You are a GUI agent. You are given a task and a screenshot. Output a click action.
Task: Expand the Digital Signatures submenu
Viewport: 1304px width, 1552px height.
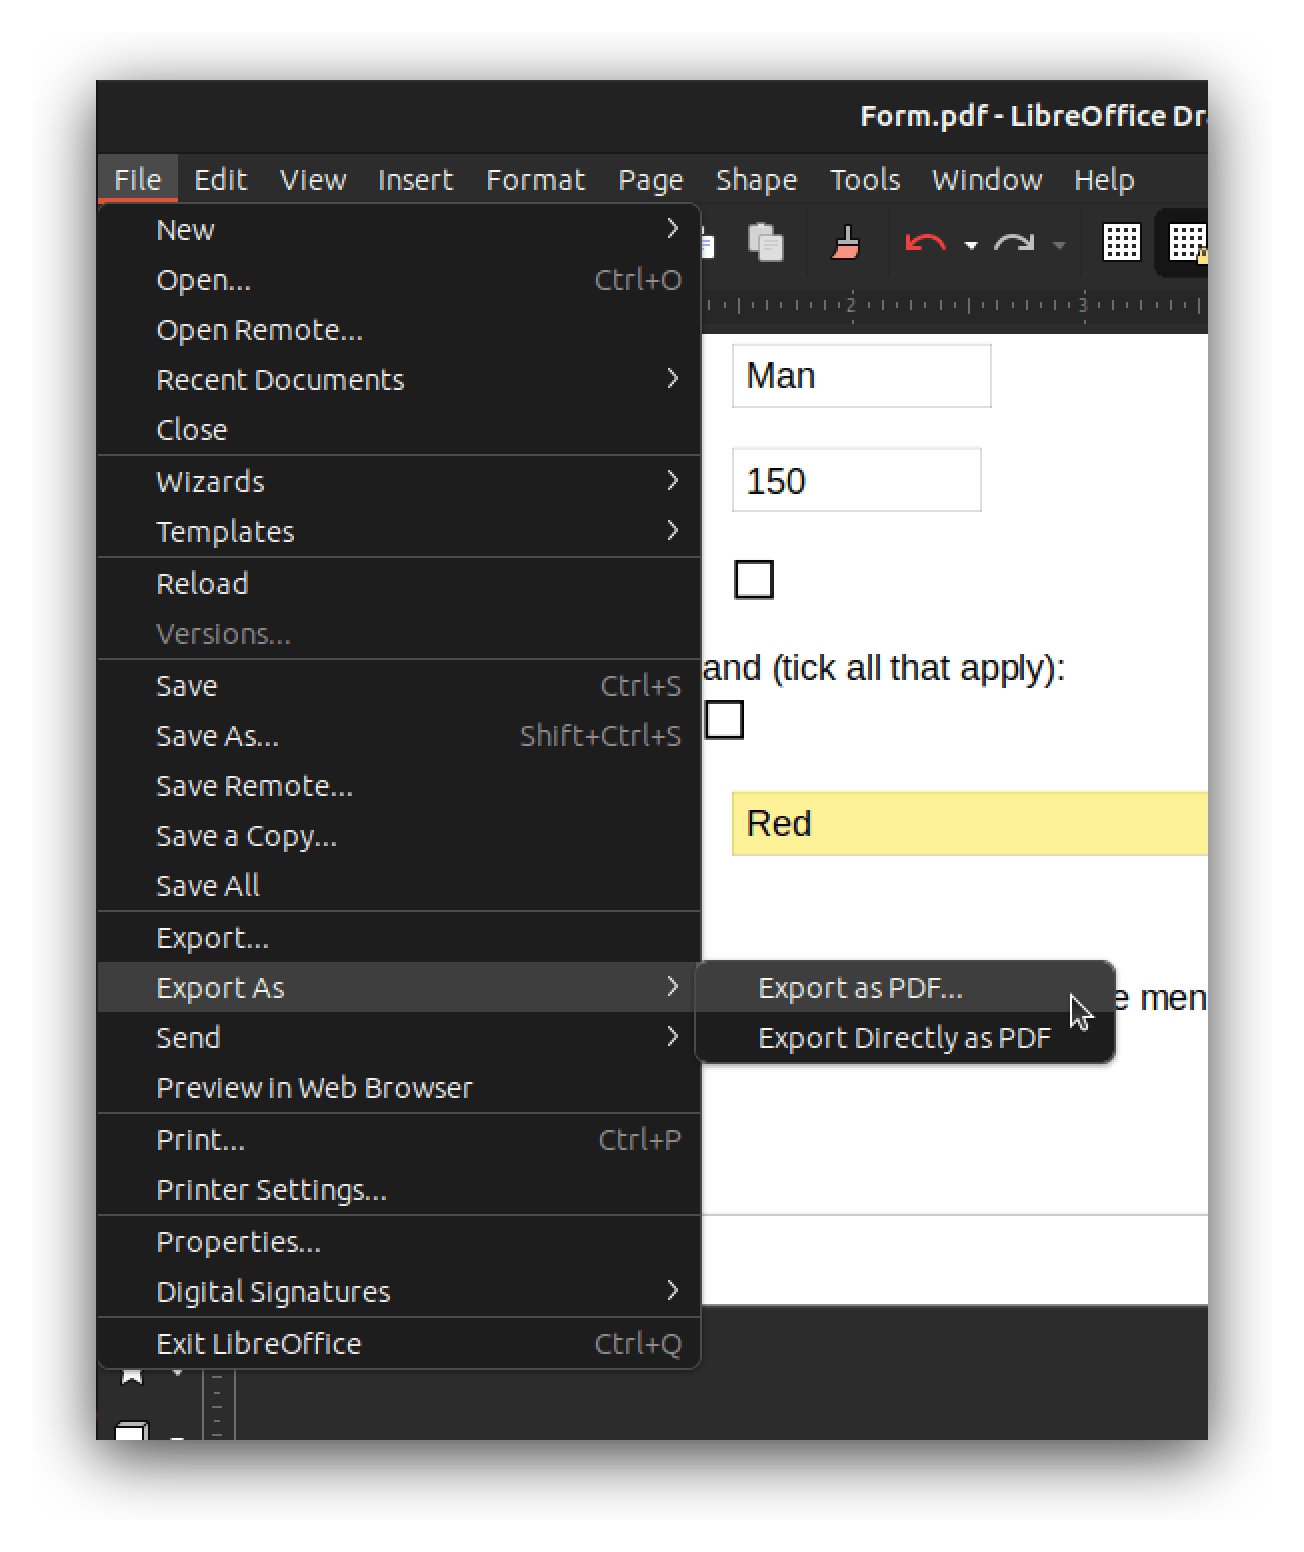pyautogui.click(x=399, y=1292)
